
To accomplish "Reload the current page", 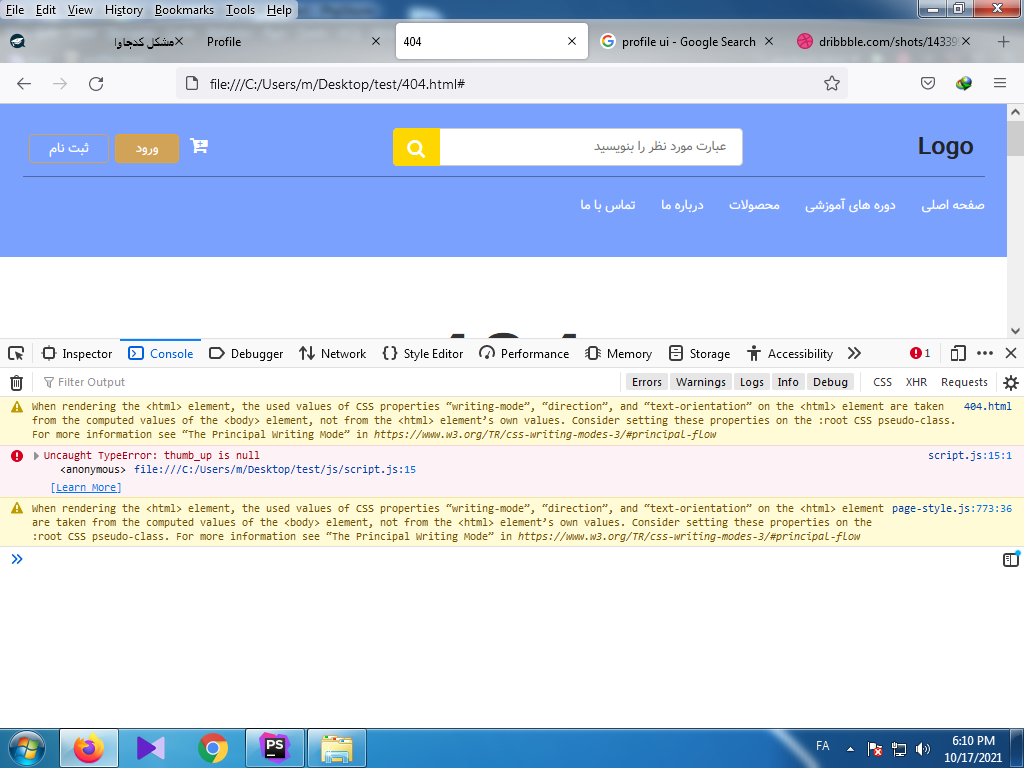I will [96, 84].
